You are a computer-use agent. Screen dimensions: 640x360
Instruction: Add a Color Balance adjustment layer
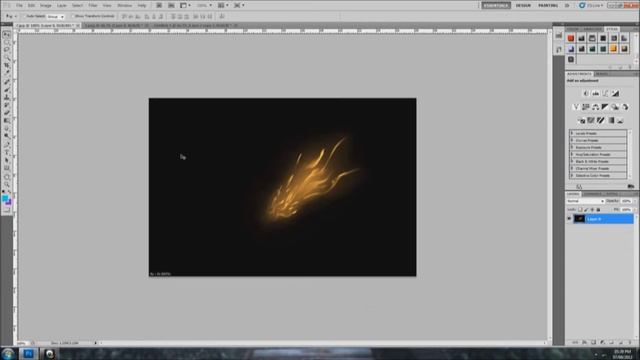(x=596, y=107)
